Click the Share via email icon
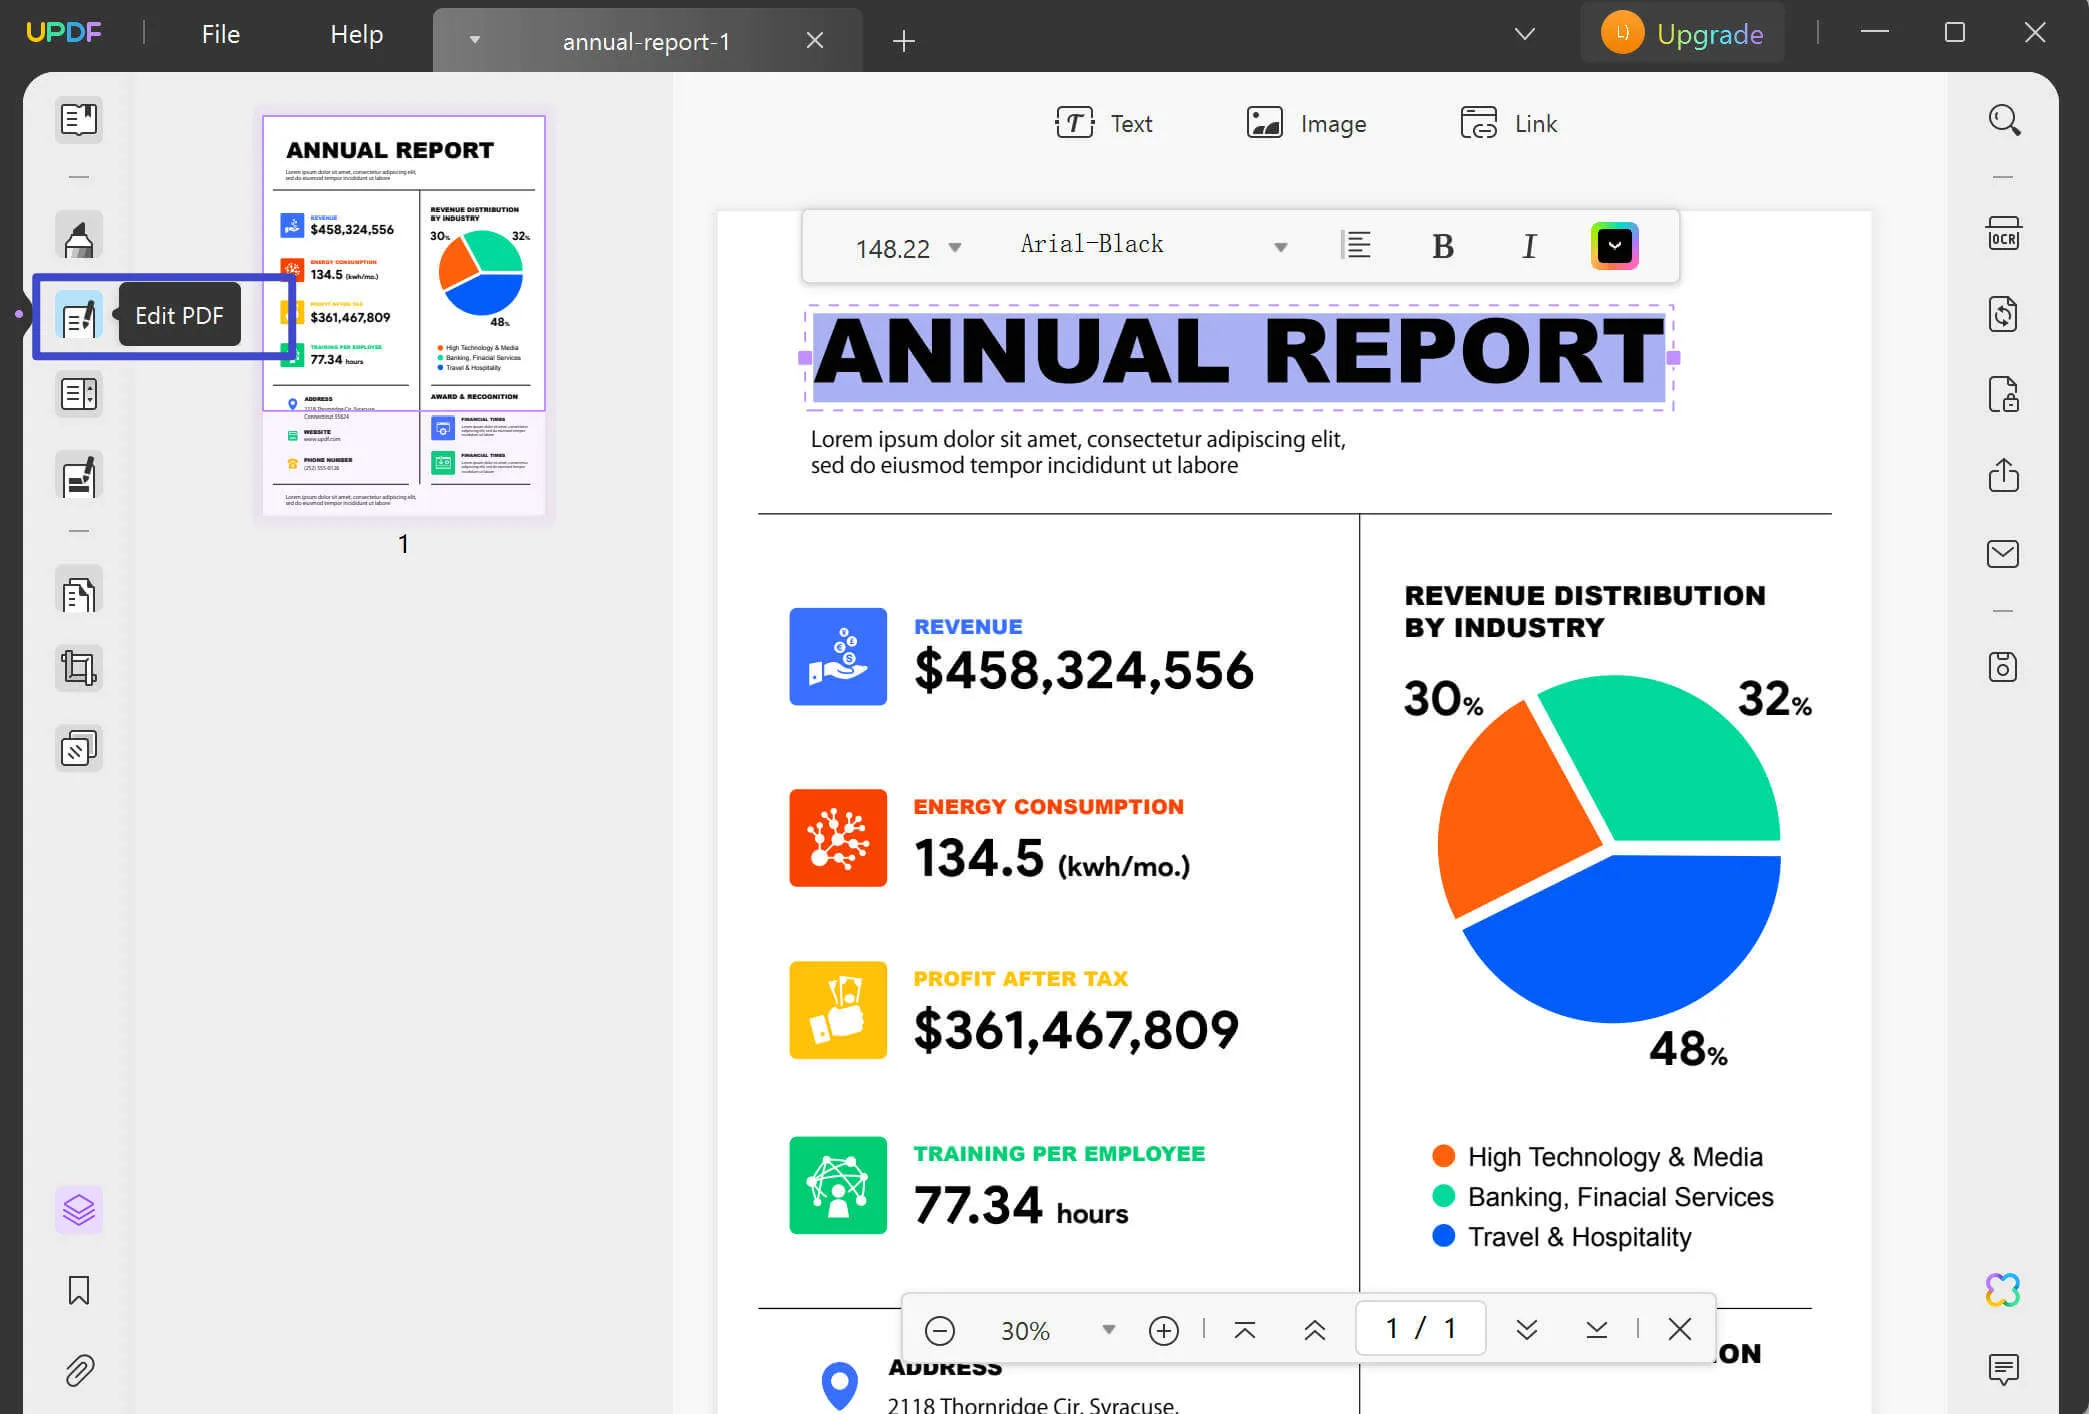Viewport: 2089px width, 1414px height. [2004, 554]
